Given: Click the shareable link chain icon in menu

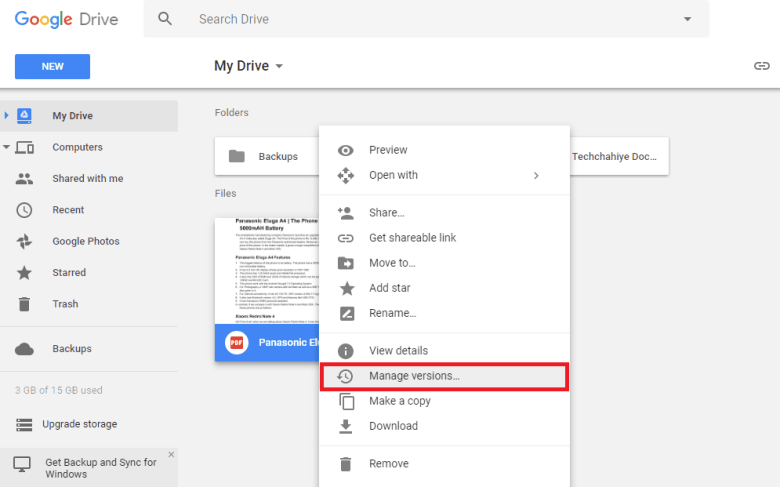Looking at the screenshot, I should pos(346,238).
